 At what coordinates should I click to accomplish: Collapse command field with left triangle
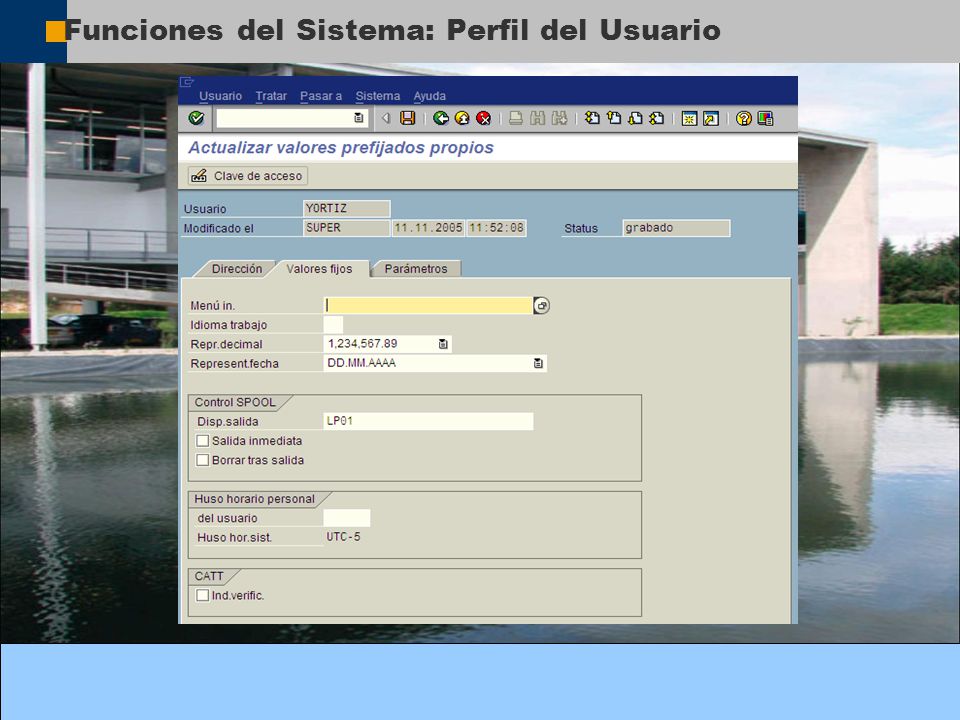[x=386, y=118]
